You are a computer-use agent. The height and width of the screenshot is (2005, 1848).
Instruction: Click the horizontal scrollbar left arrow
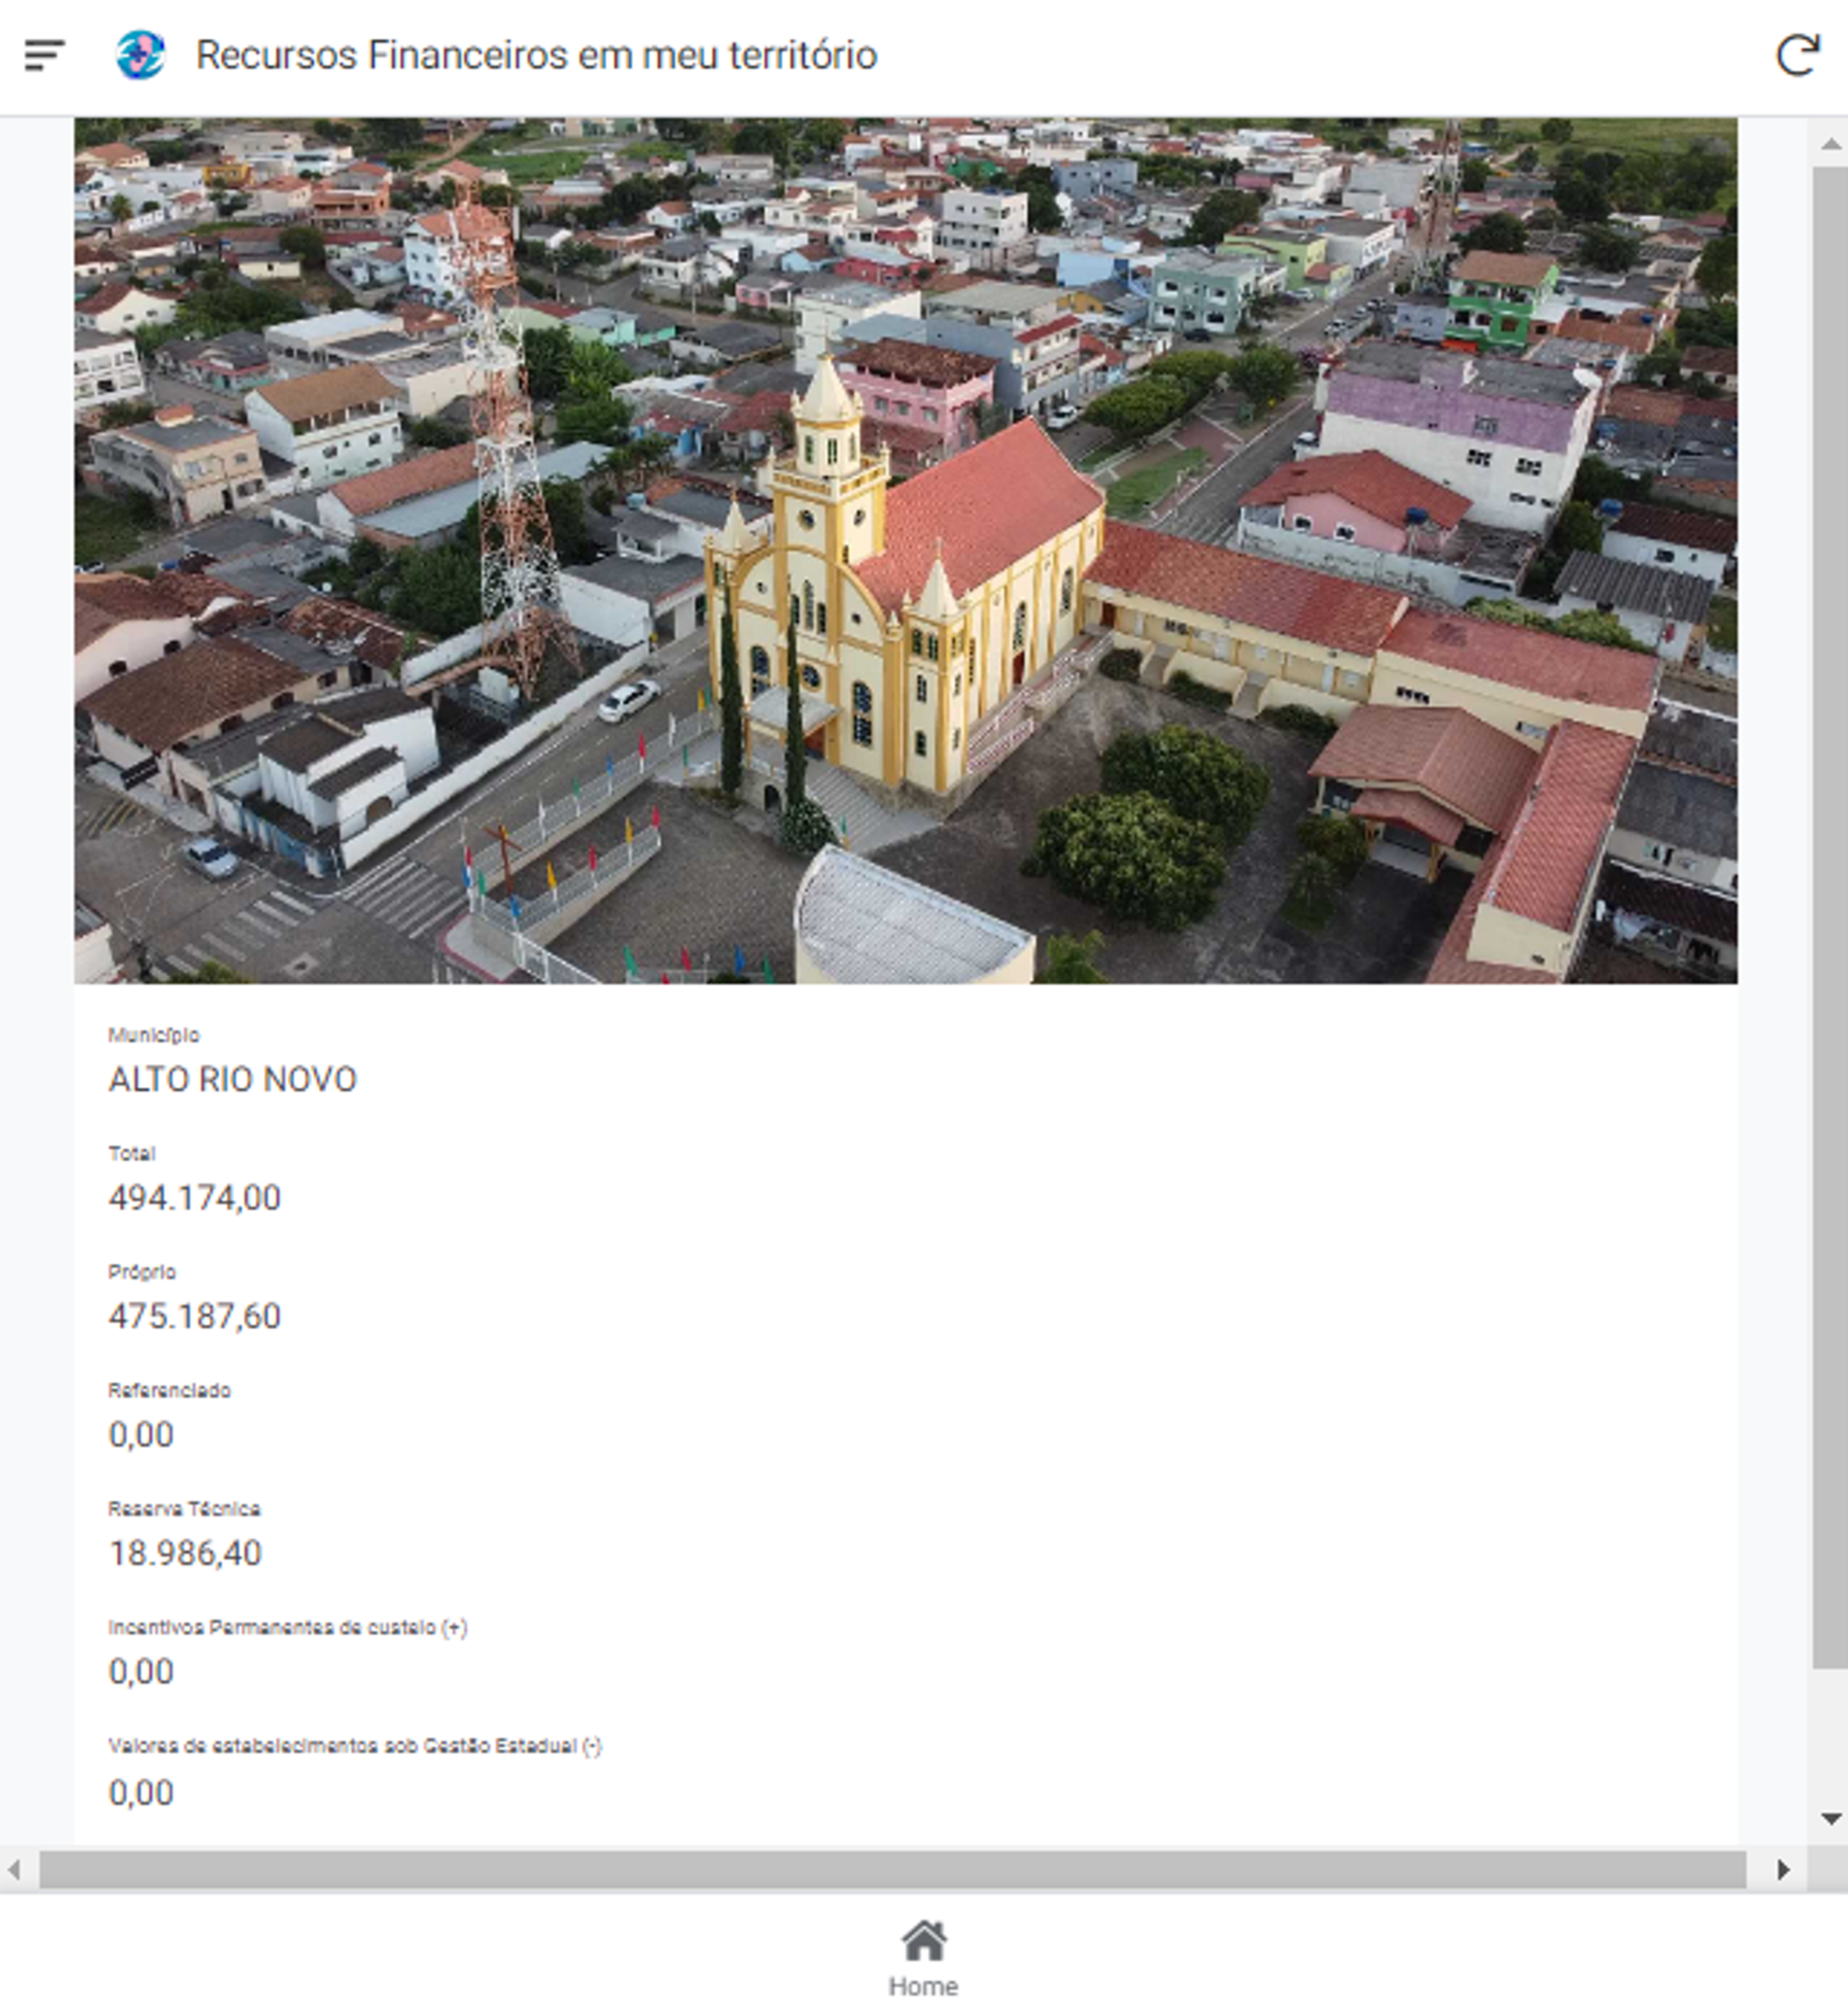point(14,1869)
